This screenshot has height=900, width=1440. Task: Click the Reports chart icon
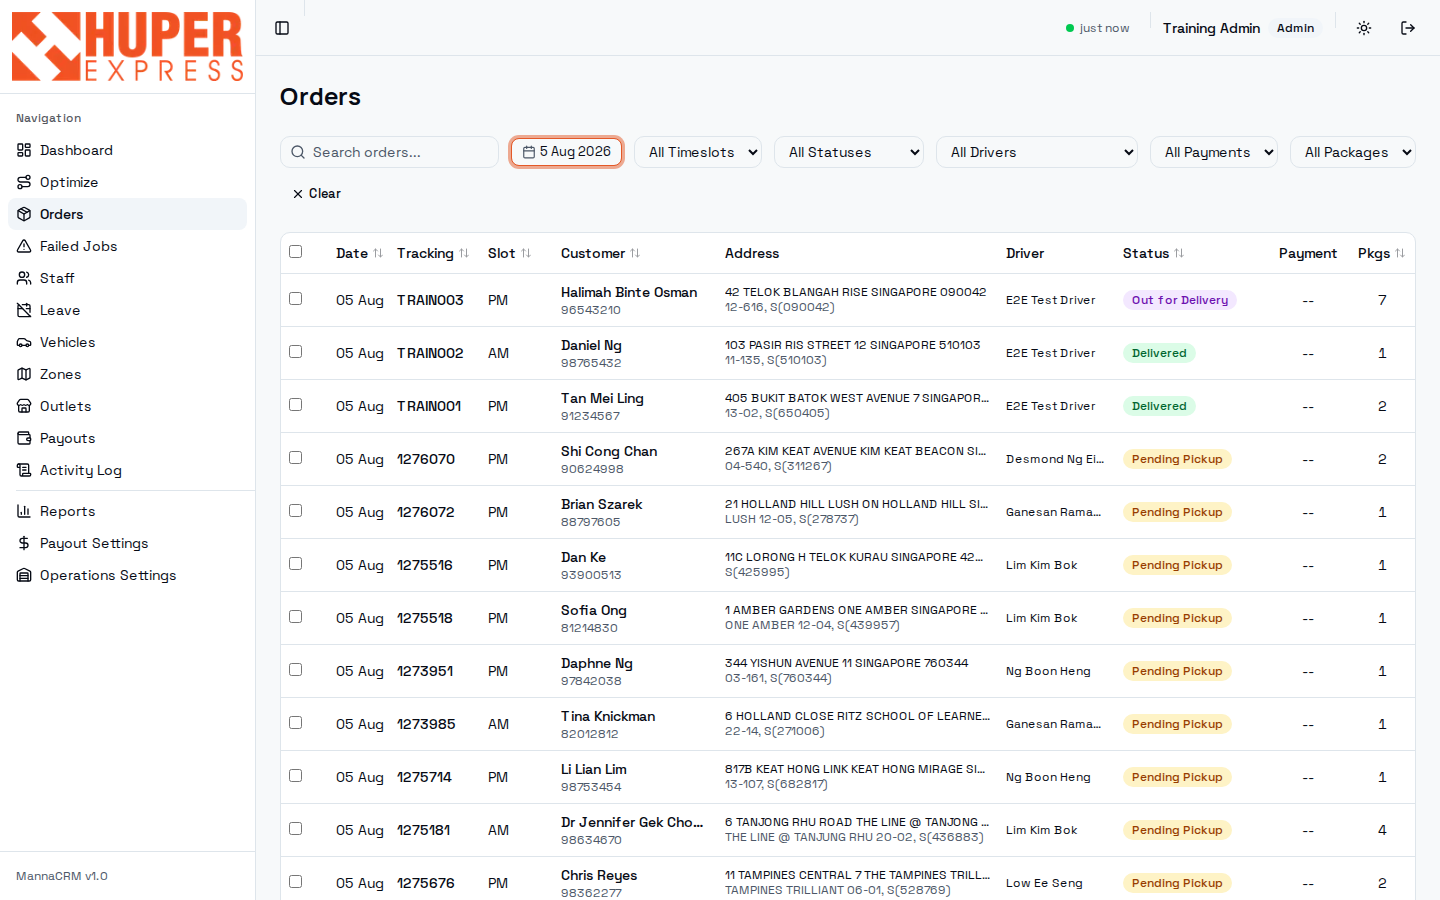24,511
